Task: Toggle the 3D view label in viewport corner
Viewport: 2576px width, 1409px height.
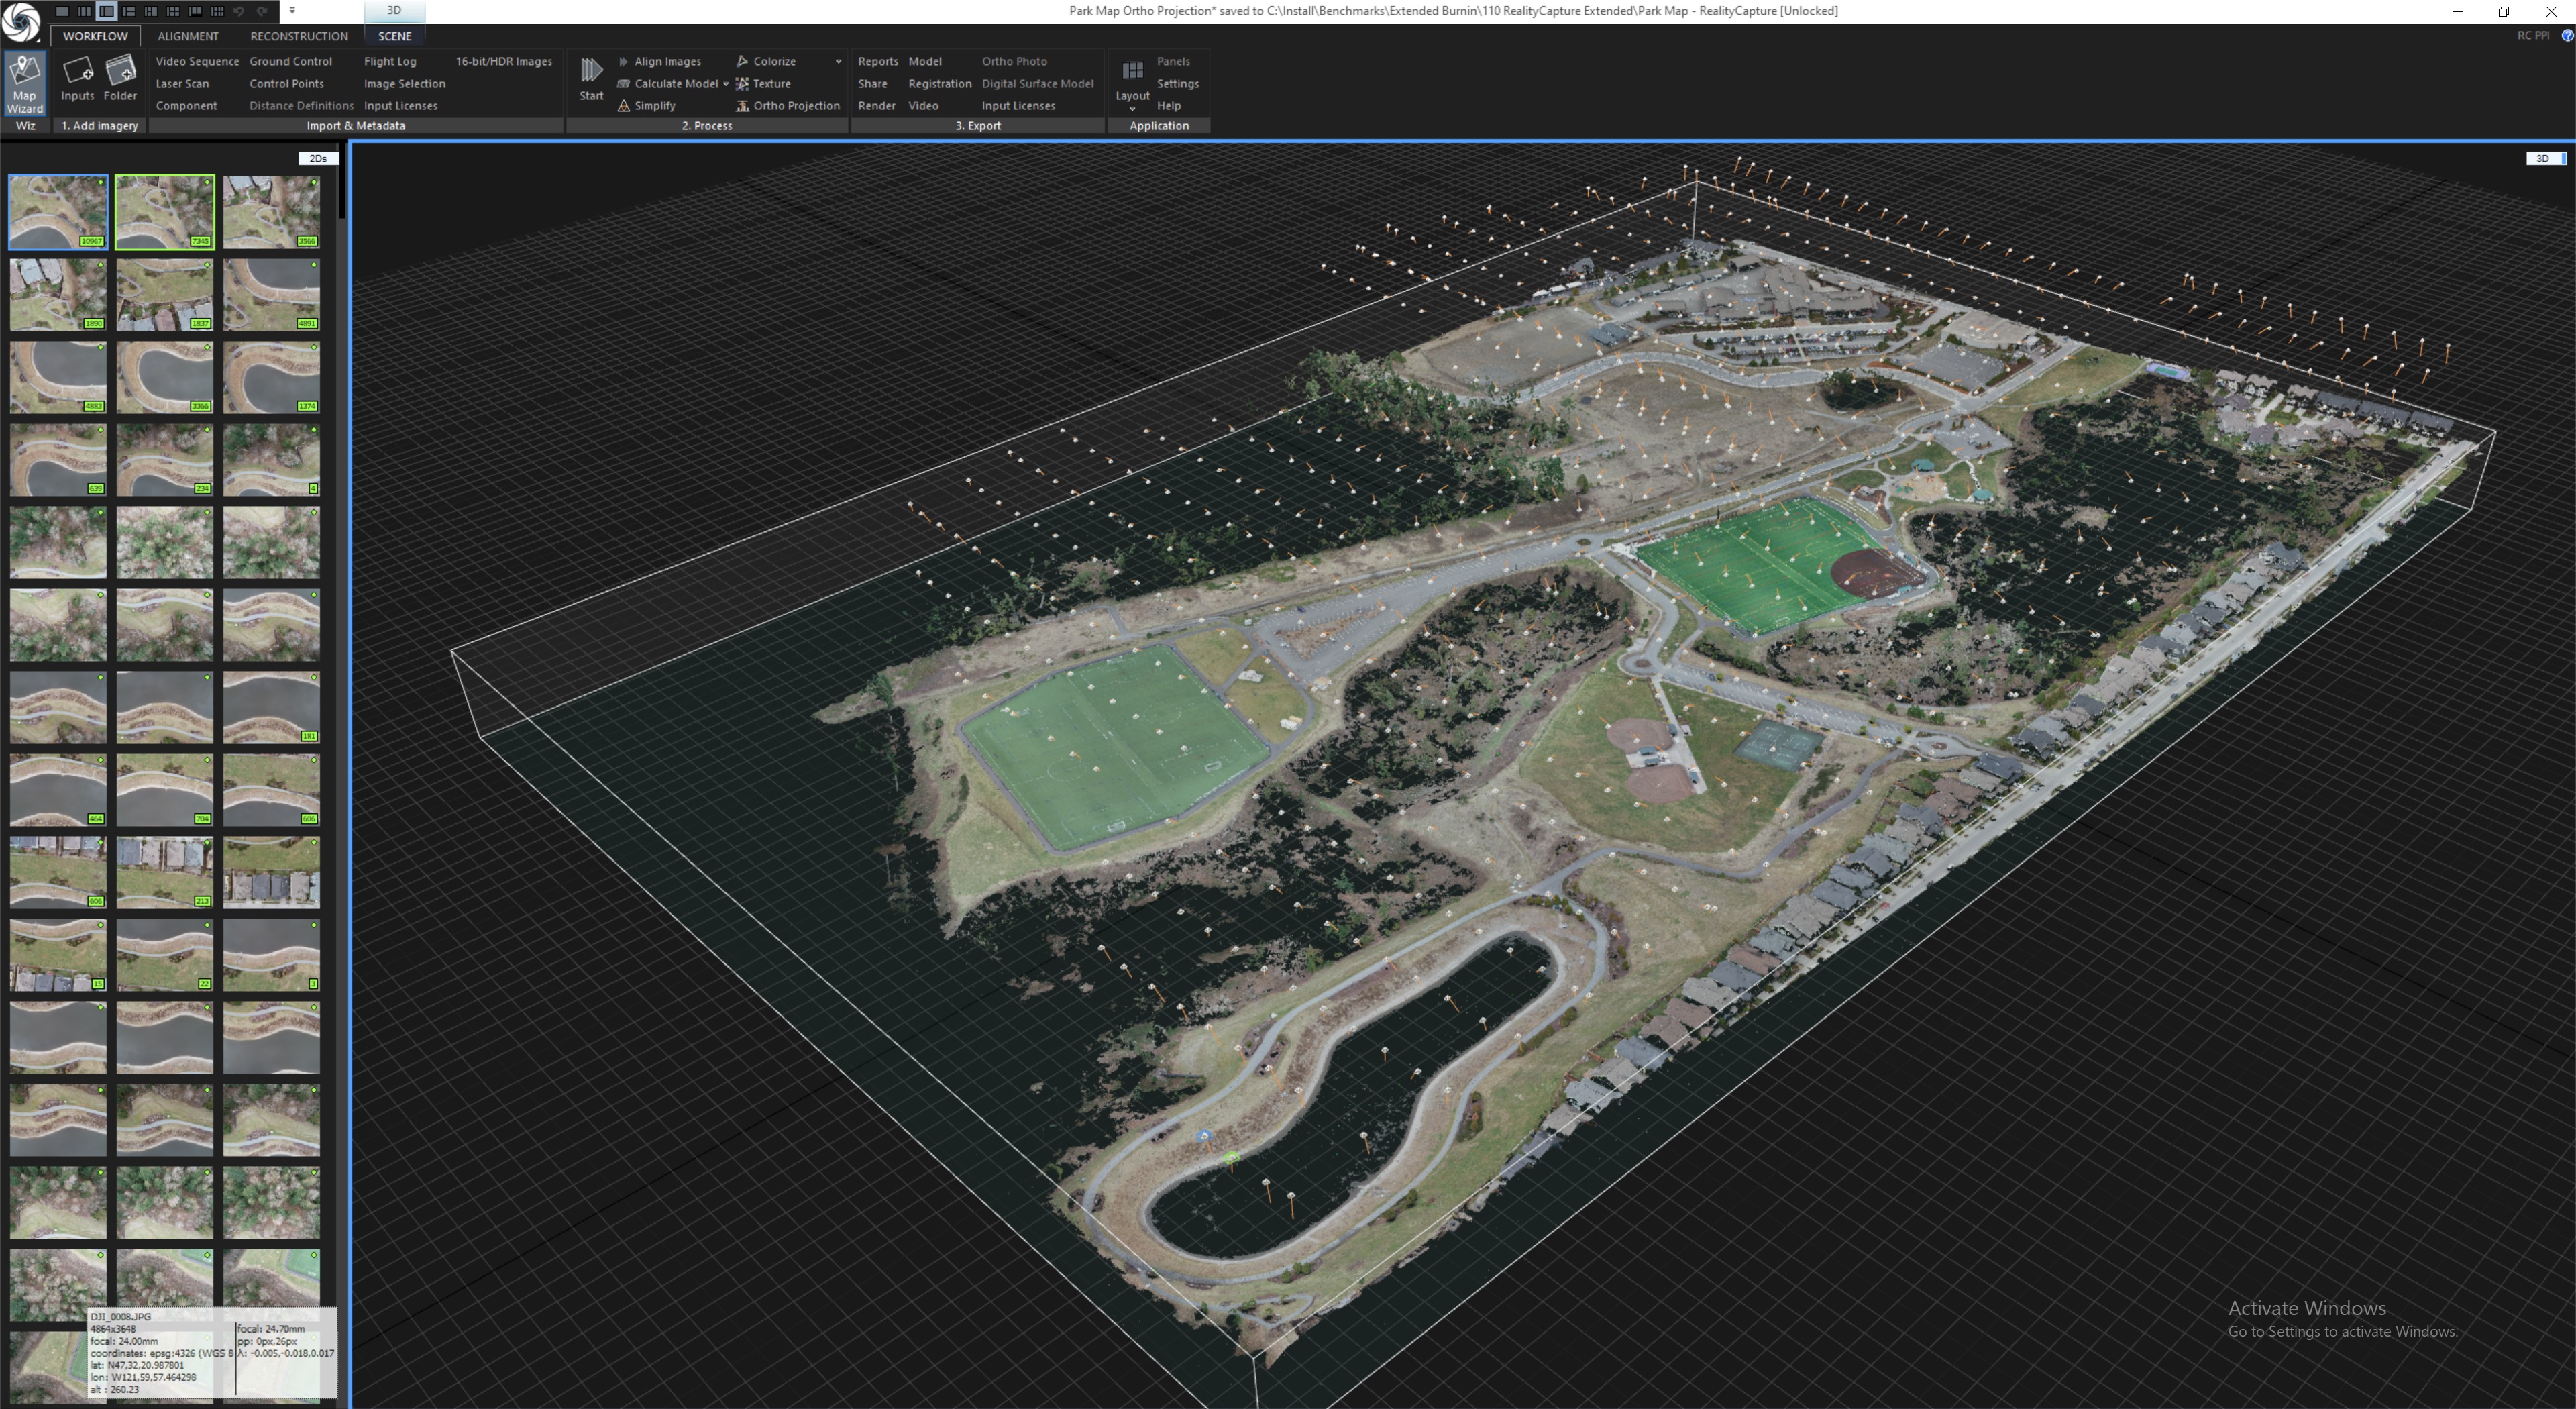Action: (2542, 158)
